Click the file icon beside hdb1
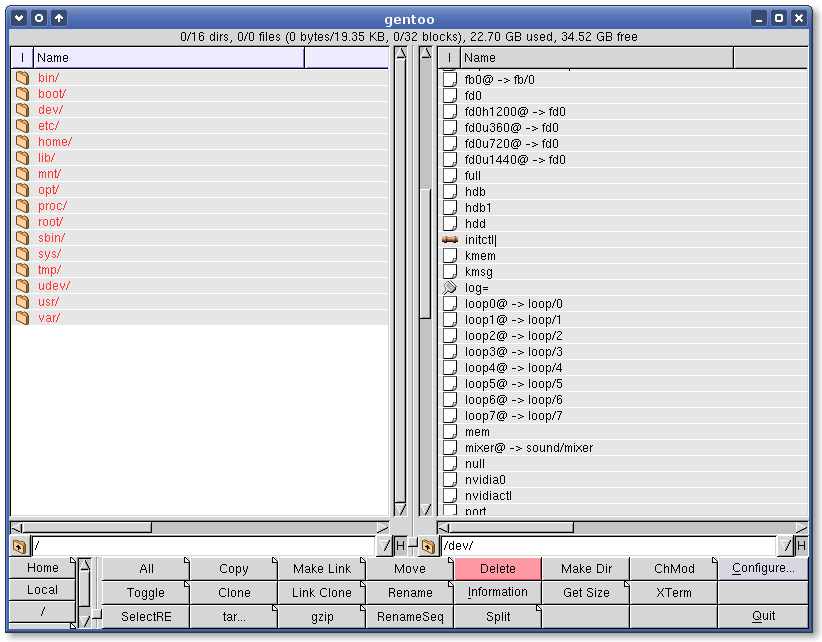This screenshot has width=822, height=642. tap(450, 208)
